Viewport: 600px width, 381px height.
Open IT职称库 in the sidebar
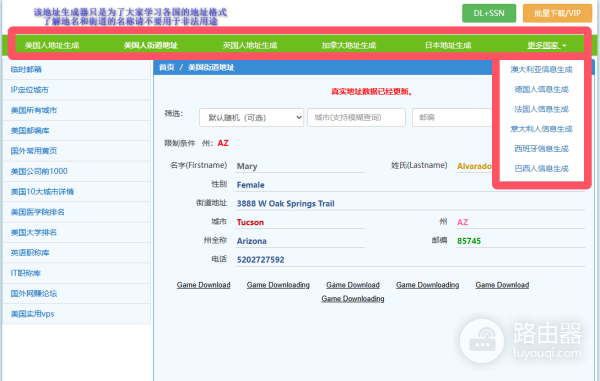coord(77,273)
